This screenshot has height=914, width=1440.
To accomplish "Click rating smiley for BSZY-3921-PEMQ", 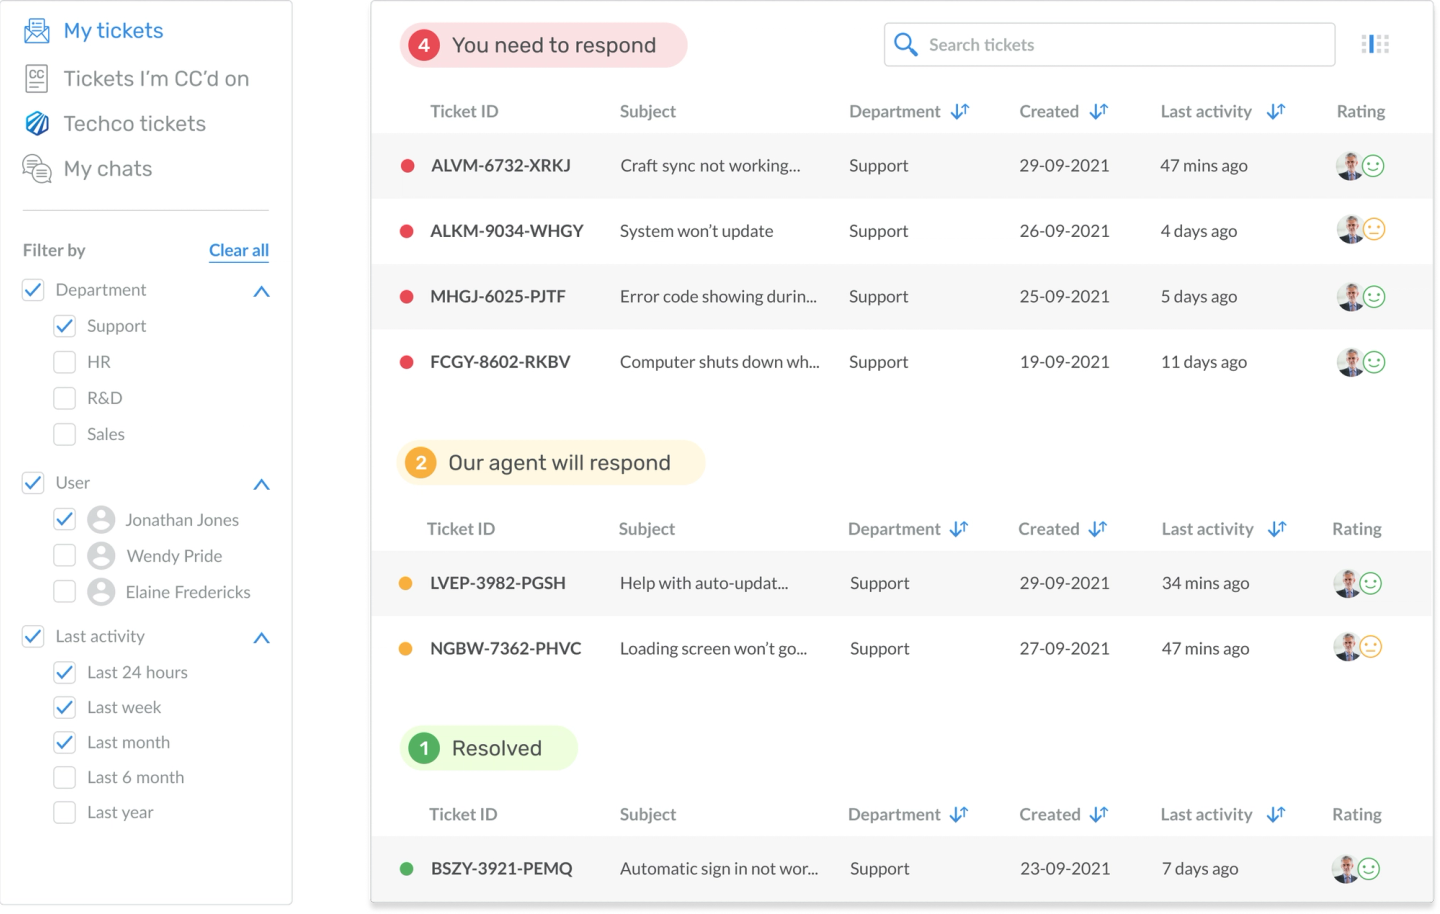I will (1370, 869).
